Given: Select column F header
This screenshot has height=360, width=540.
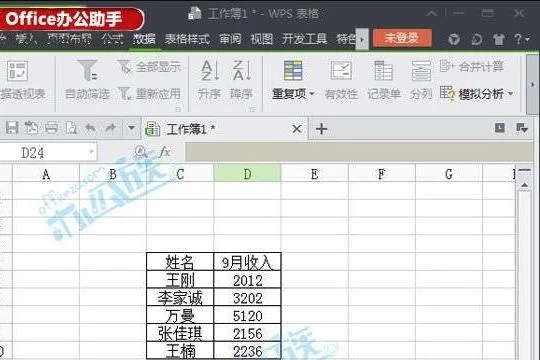Looking at the screenshot, I should 381,174.
